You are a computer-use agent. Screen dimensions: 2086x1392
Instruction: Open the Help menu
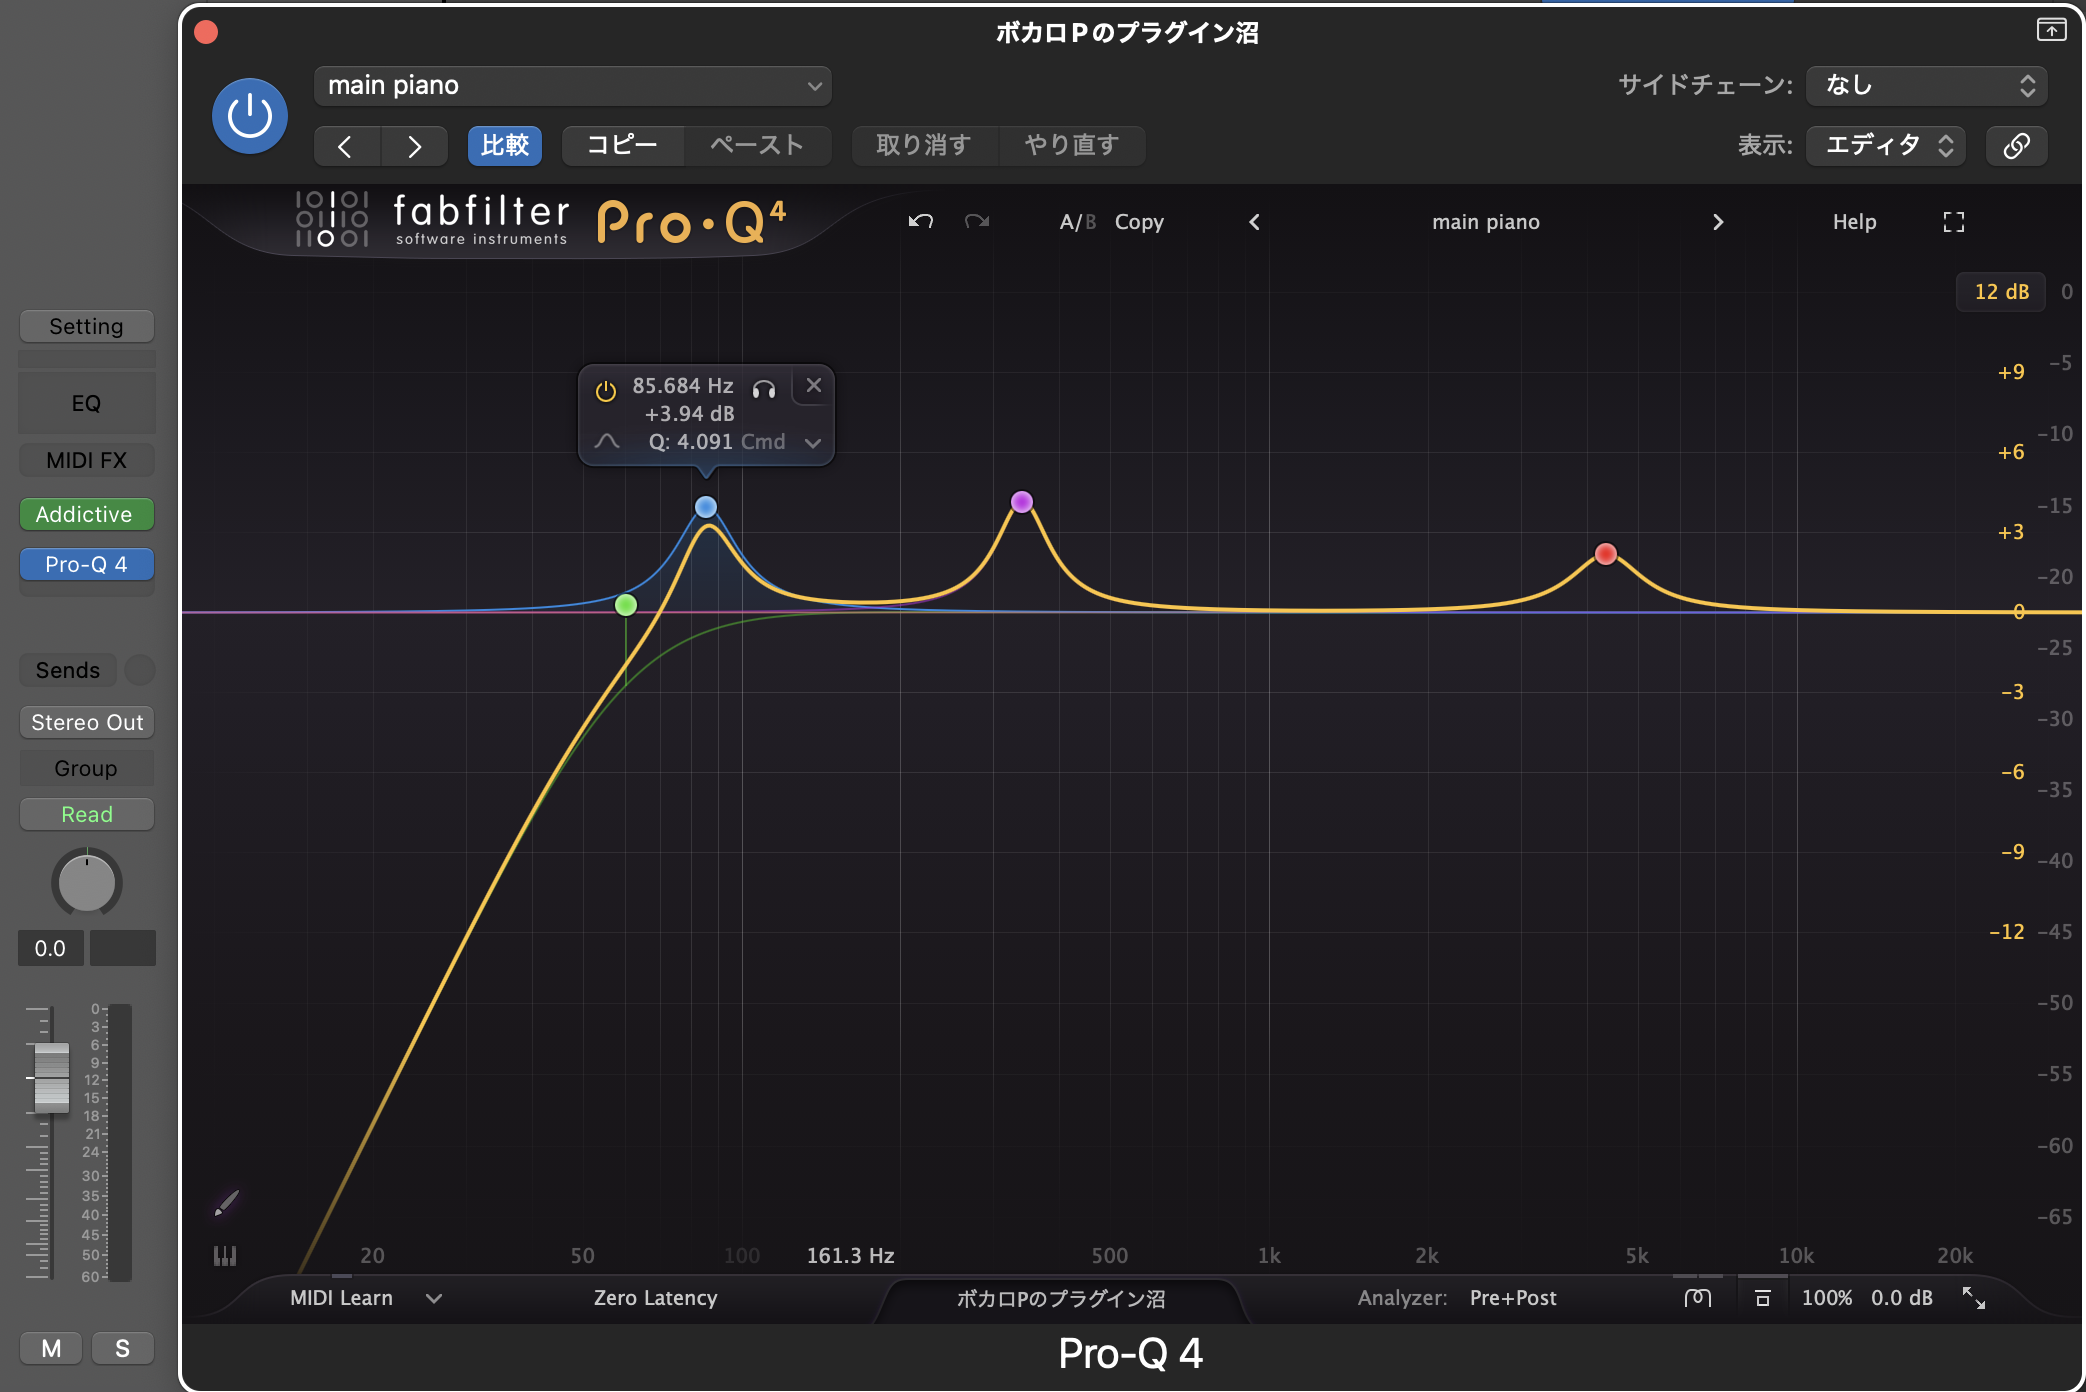[x=1854, y=222]
